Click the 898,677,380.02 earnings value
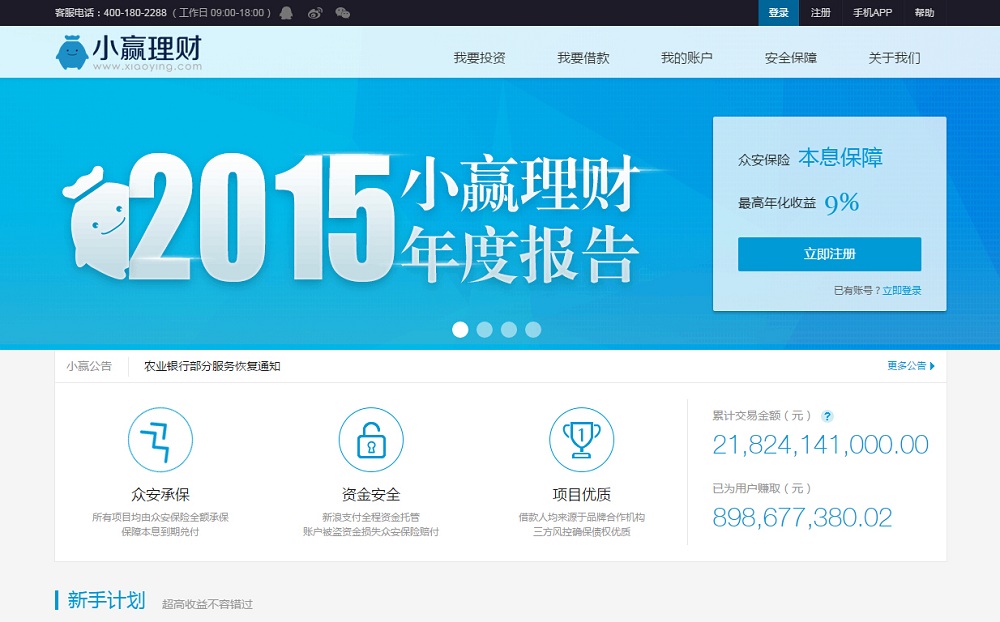Viewport: 1000px width, 622px height. tap(802, 517)
